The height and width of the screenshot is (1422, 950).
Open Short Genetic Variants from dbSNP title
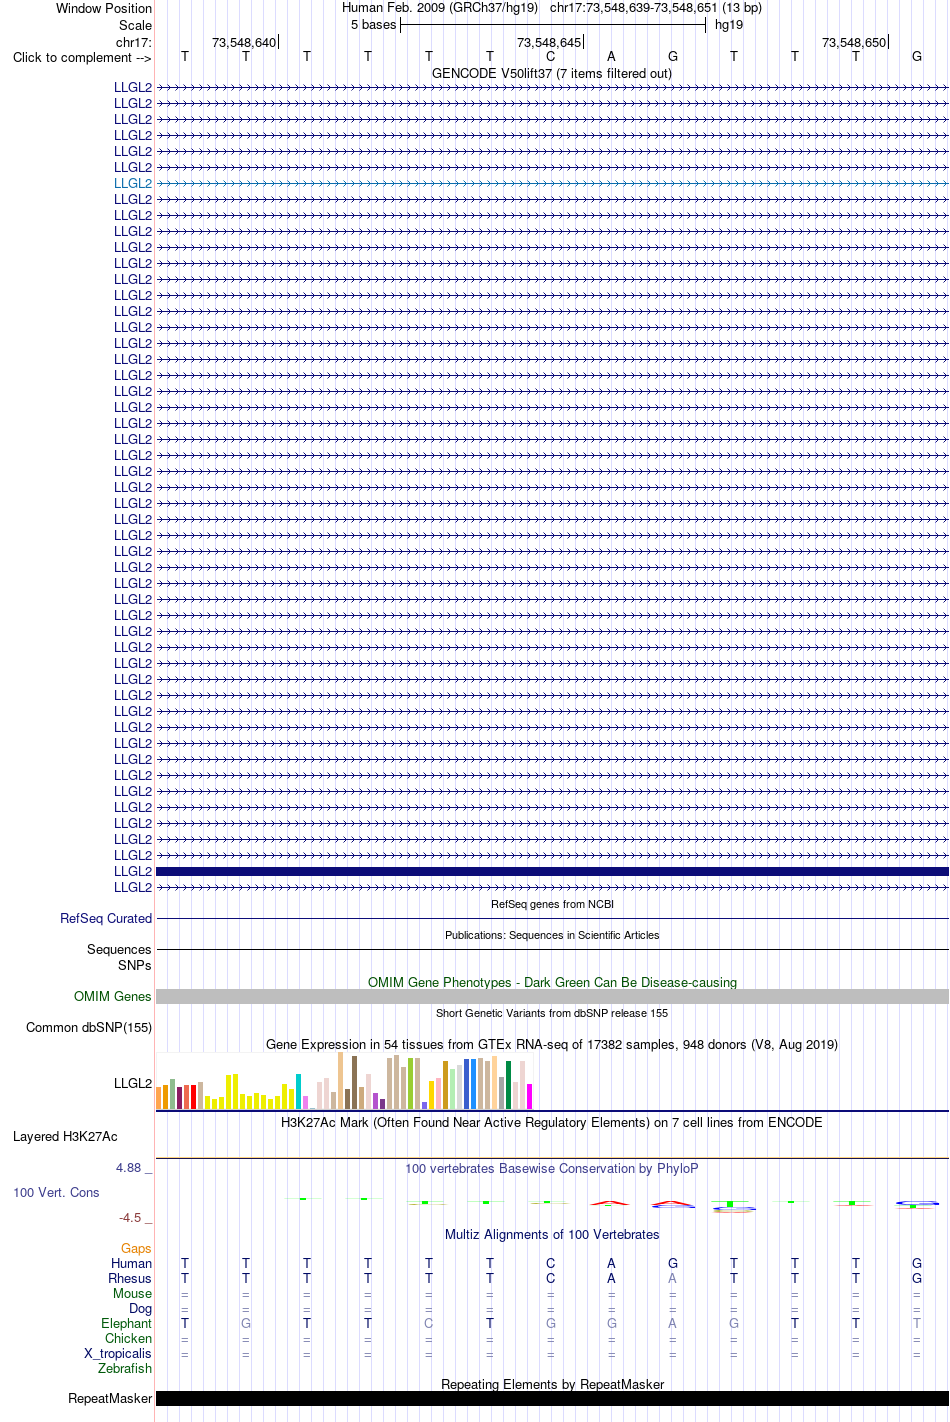tap(552, 1013)
